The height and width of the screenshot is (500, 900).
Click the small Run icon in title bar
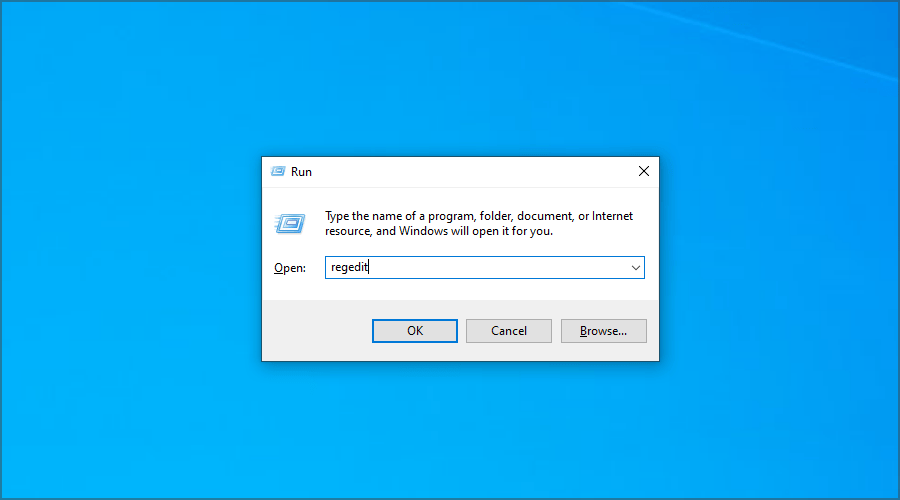[279, 171]
